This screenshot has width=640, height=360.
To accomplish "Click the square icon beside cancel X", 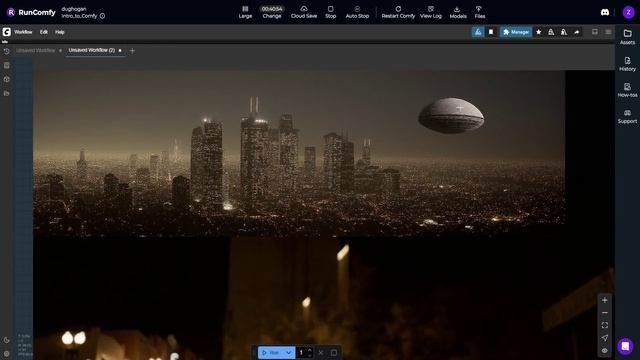I will pyautogui.click(x=333, y=352).
